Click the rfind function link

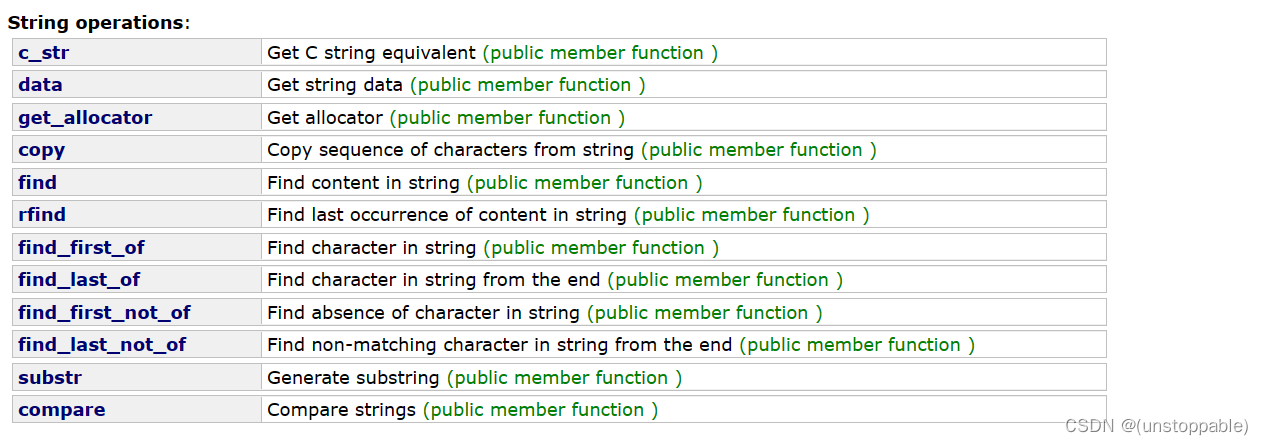(42, 215)
